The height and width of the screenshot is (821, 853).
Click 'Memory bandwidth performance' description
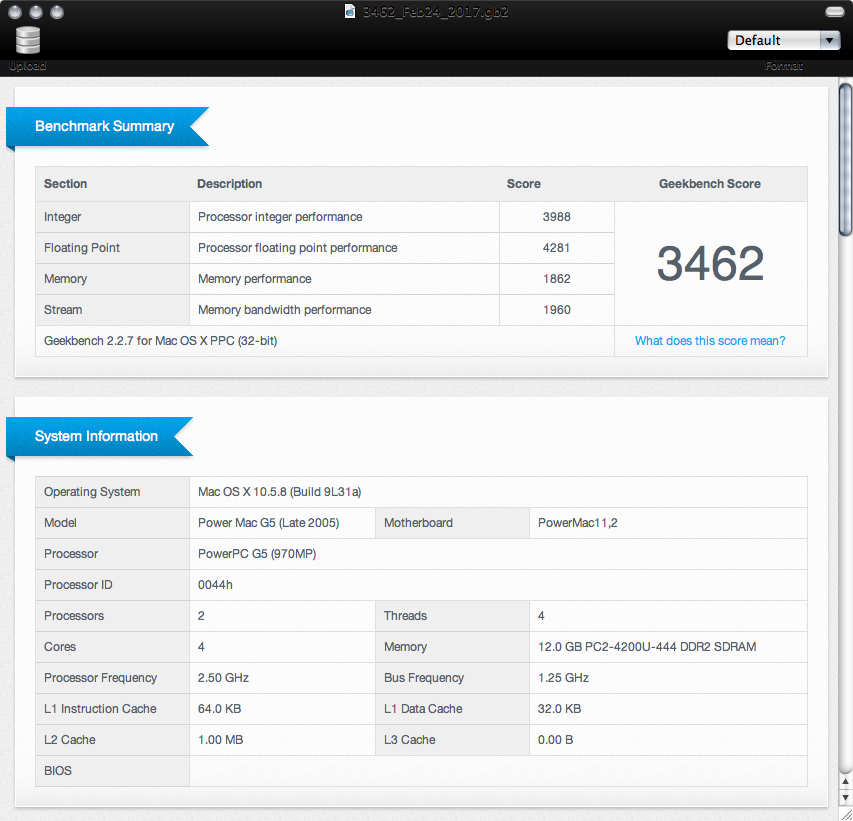click(x=285, y=310)
